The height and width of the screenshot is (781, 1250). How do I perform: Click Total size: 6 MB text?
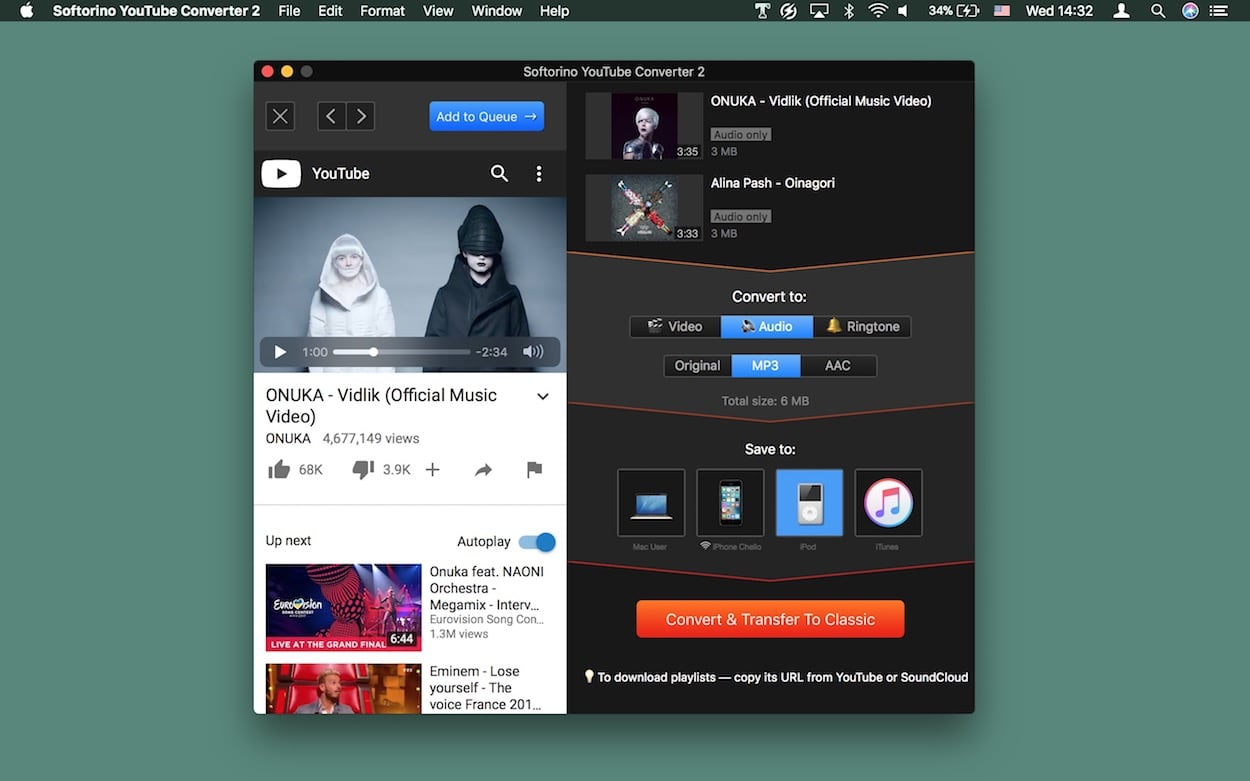(765, 401)
